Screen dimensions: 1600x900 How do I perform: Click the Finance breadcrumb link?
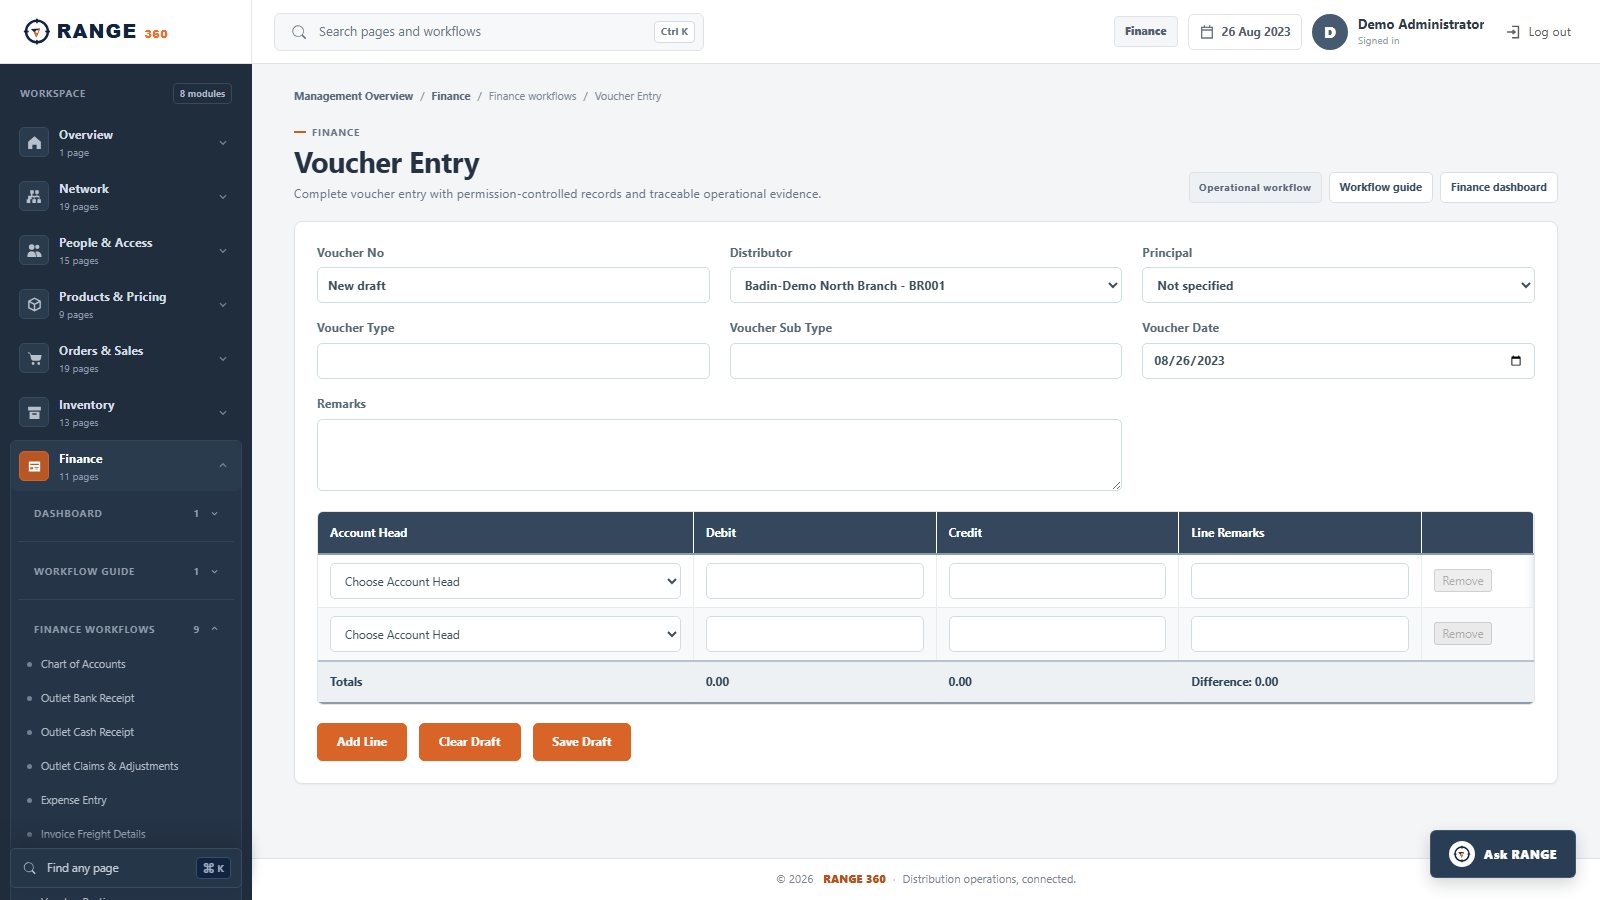pyautogui.click(x=451, y=96)
